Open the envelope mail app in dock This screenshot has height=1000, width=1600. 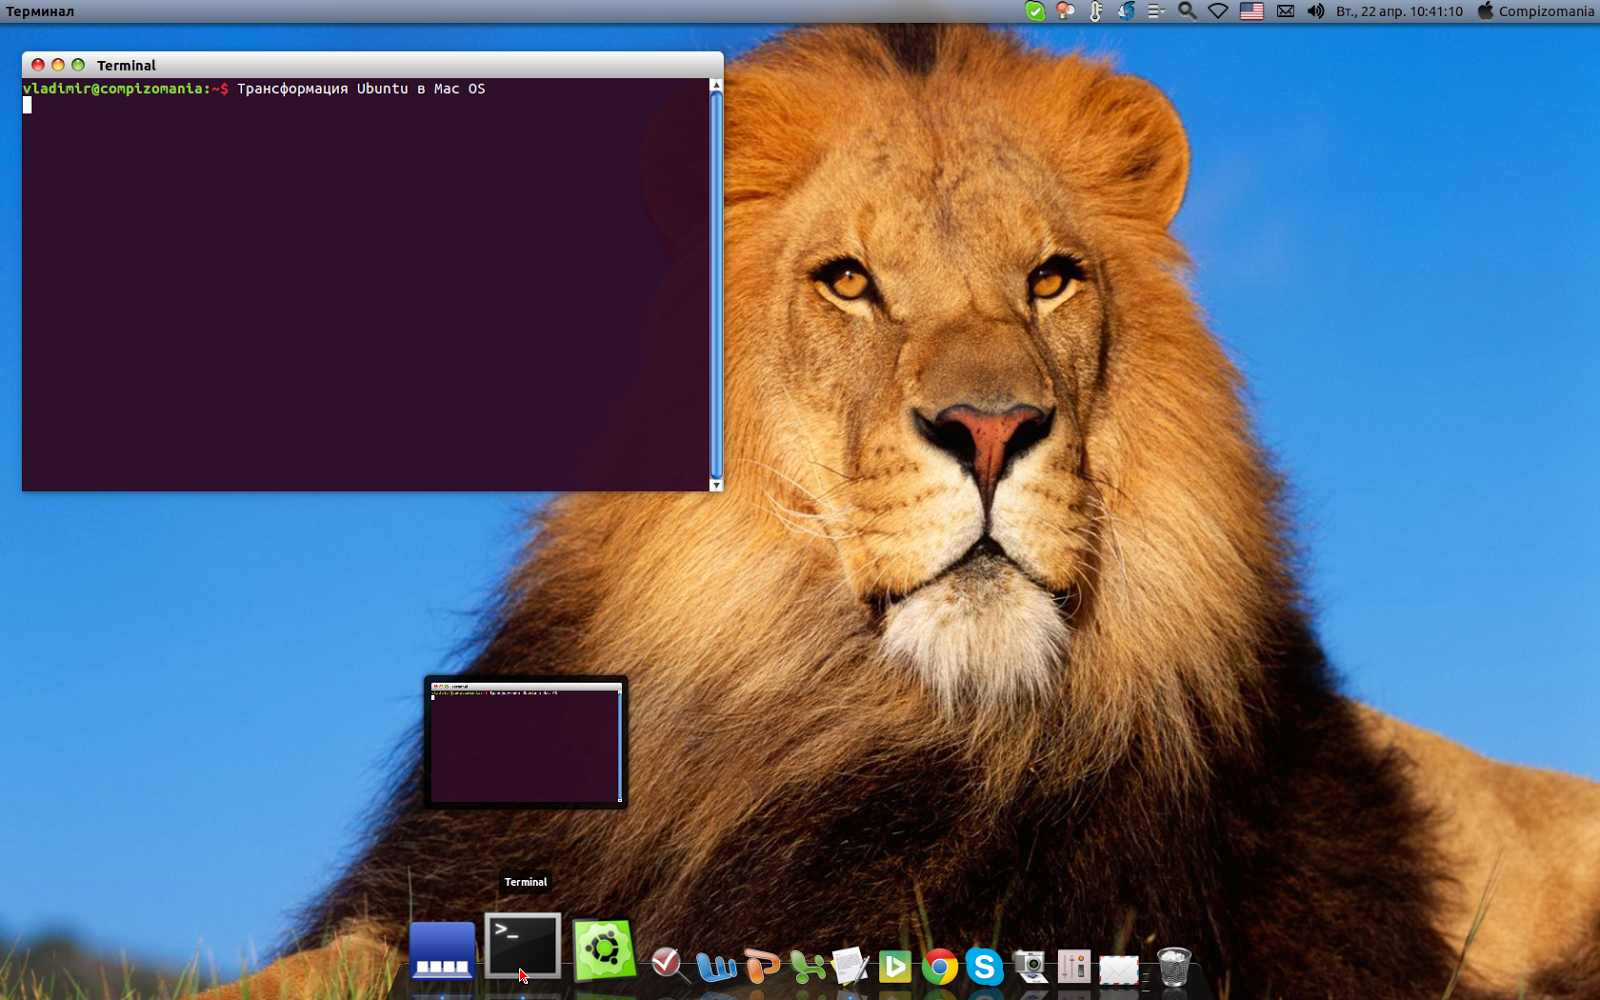tap(1118, 969)
